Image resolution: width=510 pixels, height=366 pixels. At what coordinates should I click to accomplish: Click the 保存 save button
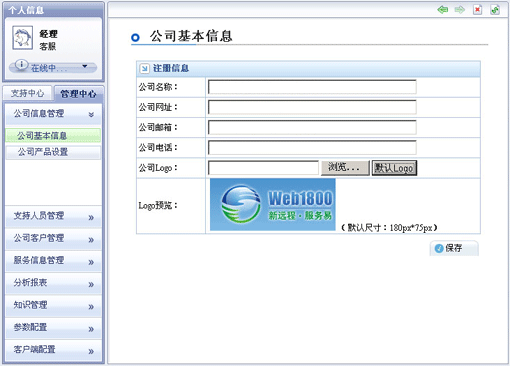point(454,248)
